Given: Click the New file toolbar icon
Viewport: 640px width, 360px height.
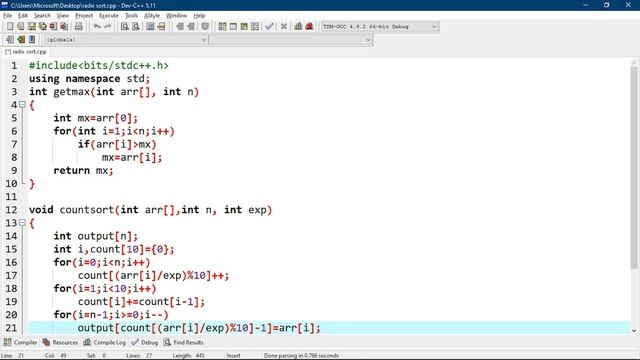Looking at the screenshot, I should pyautogui.click(x=10, y=27).
